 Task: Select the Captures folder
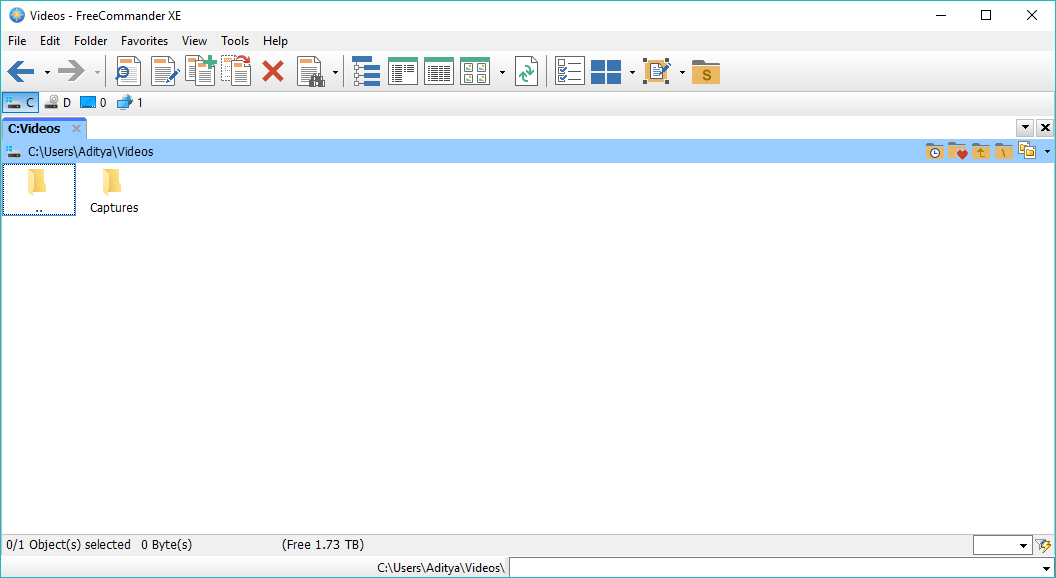point(114,191)
